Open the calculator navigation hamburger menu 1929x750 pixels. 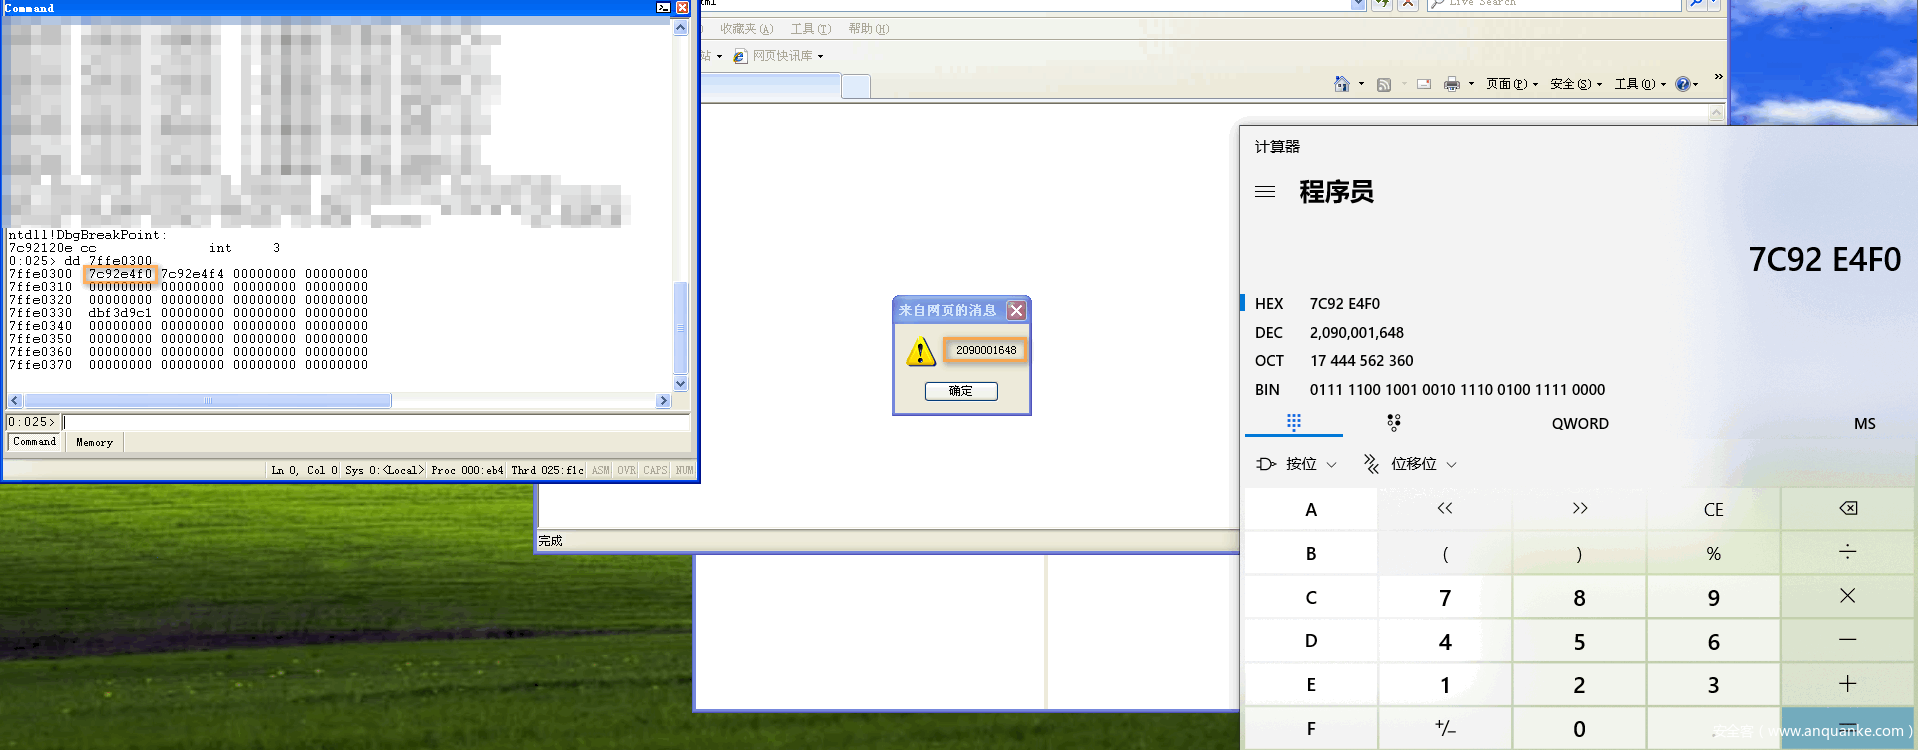point(1265,192)
